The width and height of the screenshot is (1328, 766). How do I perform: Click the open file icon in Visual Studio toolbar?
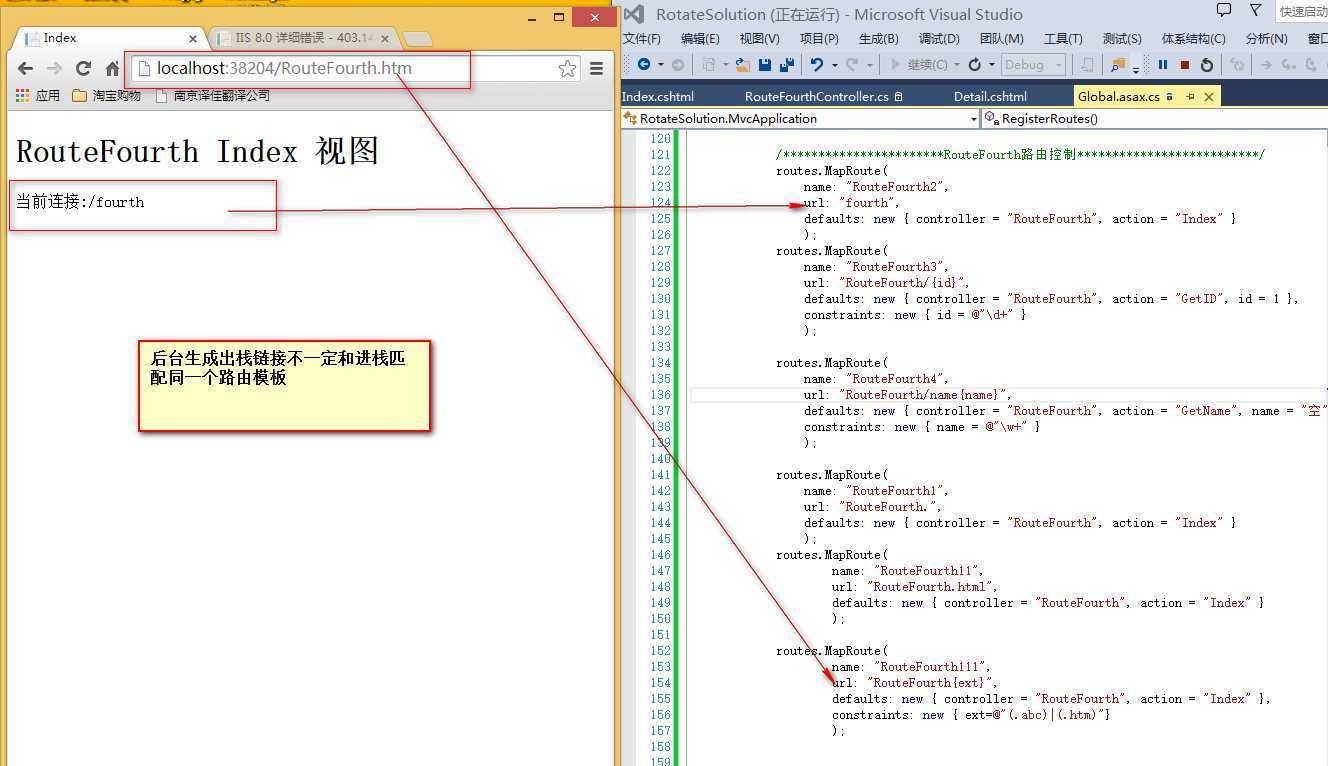click(x=742, y=64)
